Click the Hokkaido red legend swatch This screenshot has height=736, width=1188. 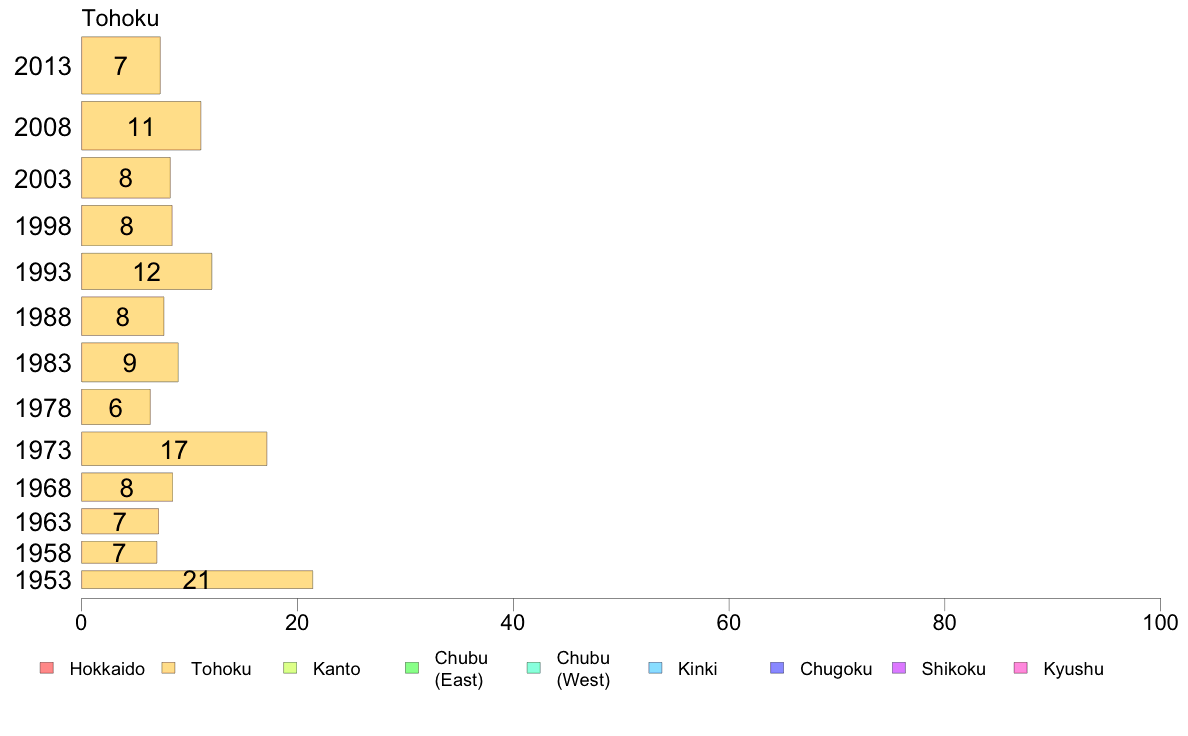(x=47, y=668)
